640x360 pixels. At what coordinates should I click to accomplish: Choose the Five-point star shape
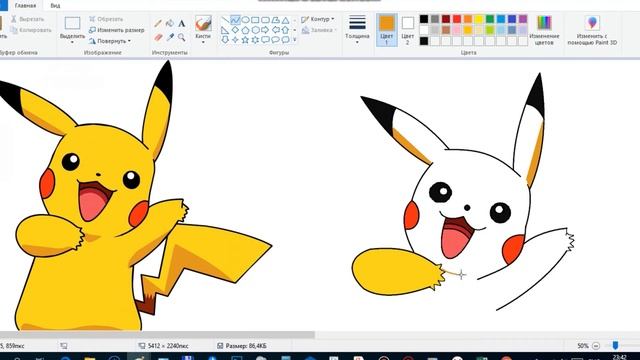click(245, 40)
